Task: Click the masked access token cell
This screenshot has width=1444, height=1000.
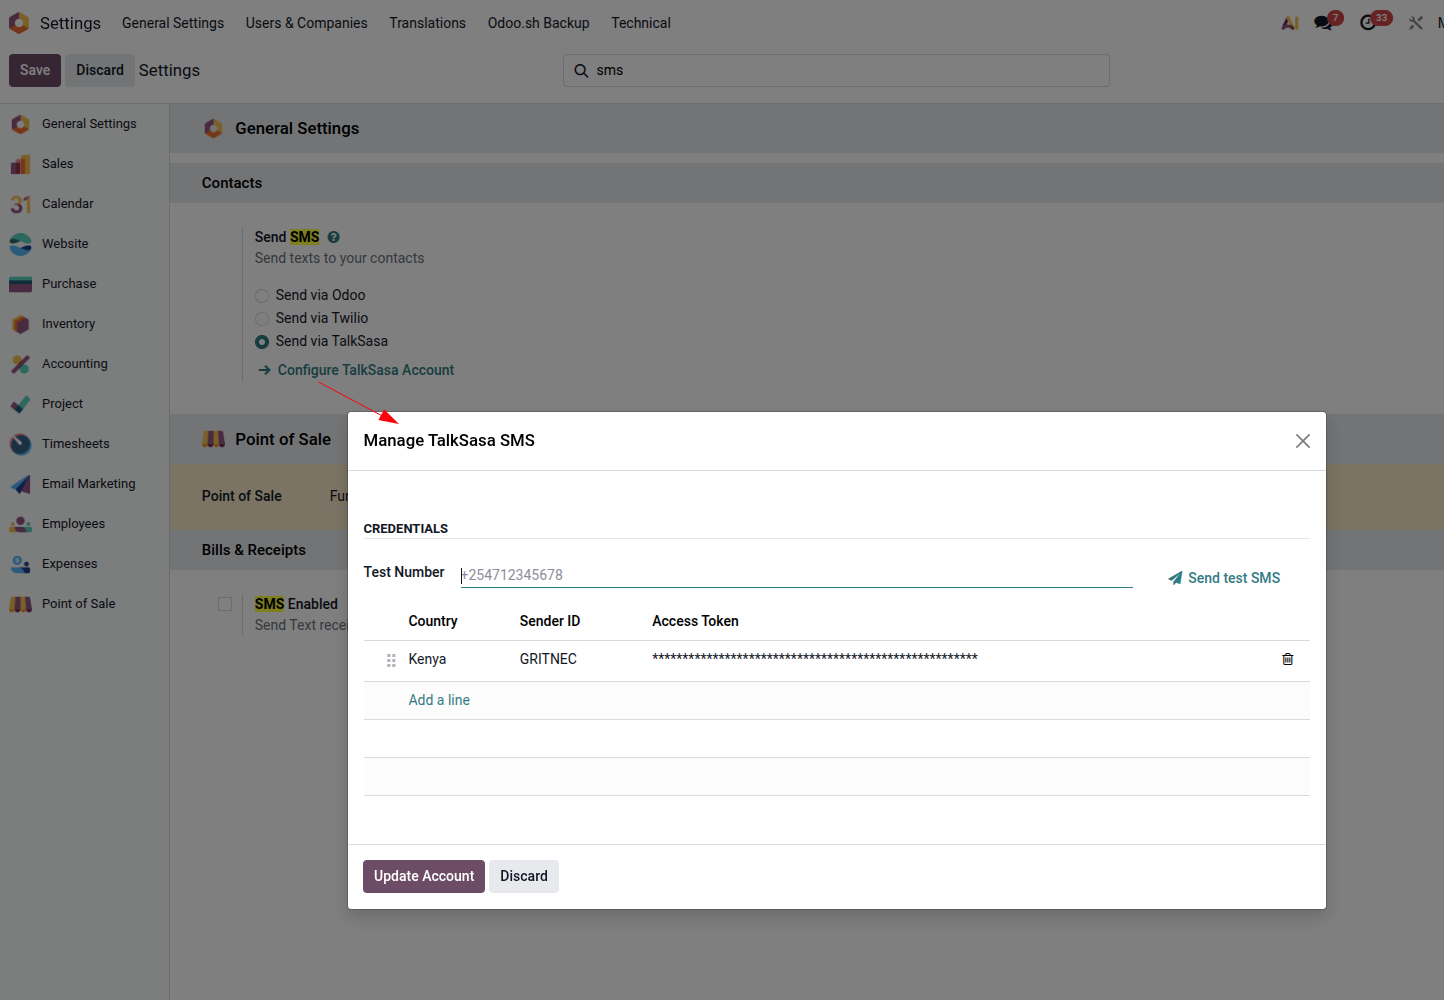Action: pos(815,658)
